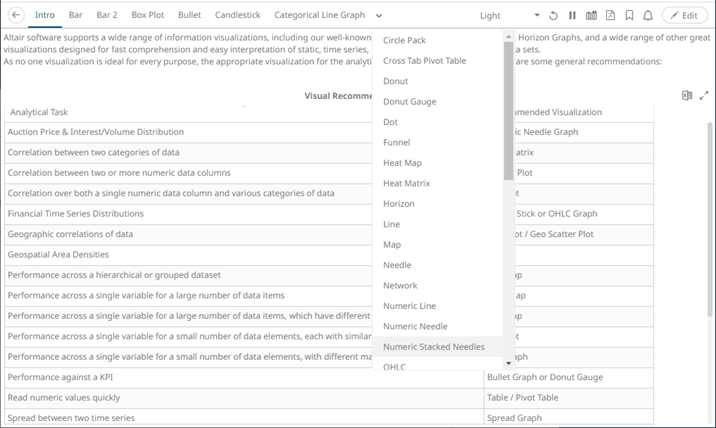Pick Circle Pack from the dropdown list
This screenshot has width=716, height=428.
(x=404, y=41)
